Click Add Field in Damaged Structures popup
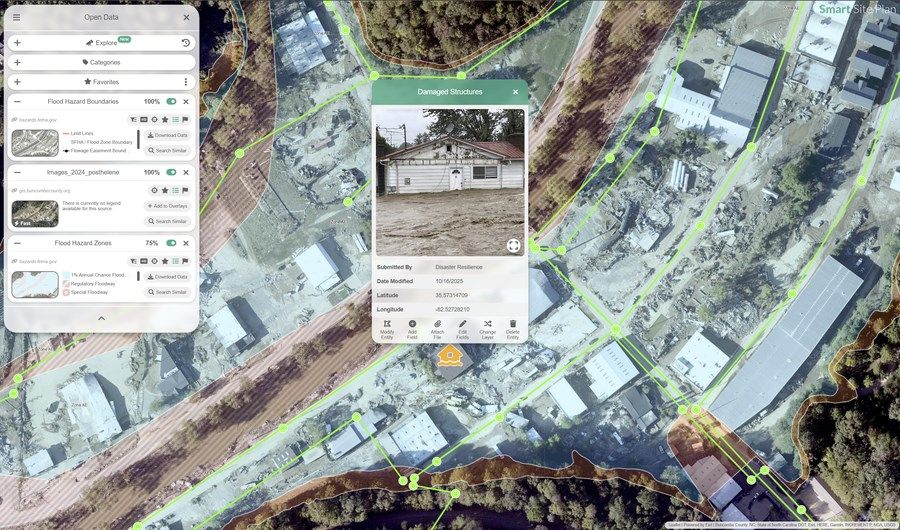The image size is (900, 530). click(412, 329)
